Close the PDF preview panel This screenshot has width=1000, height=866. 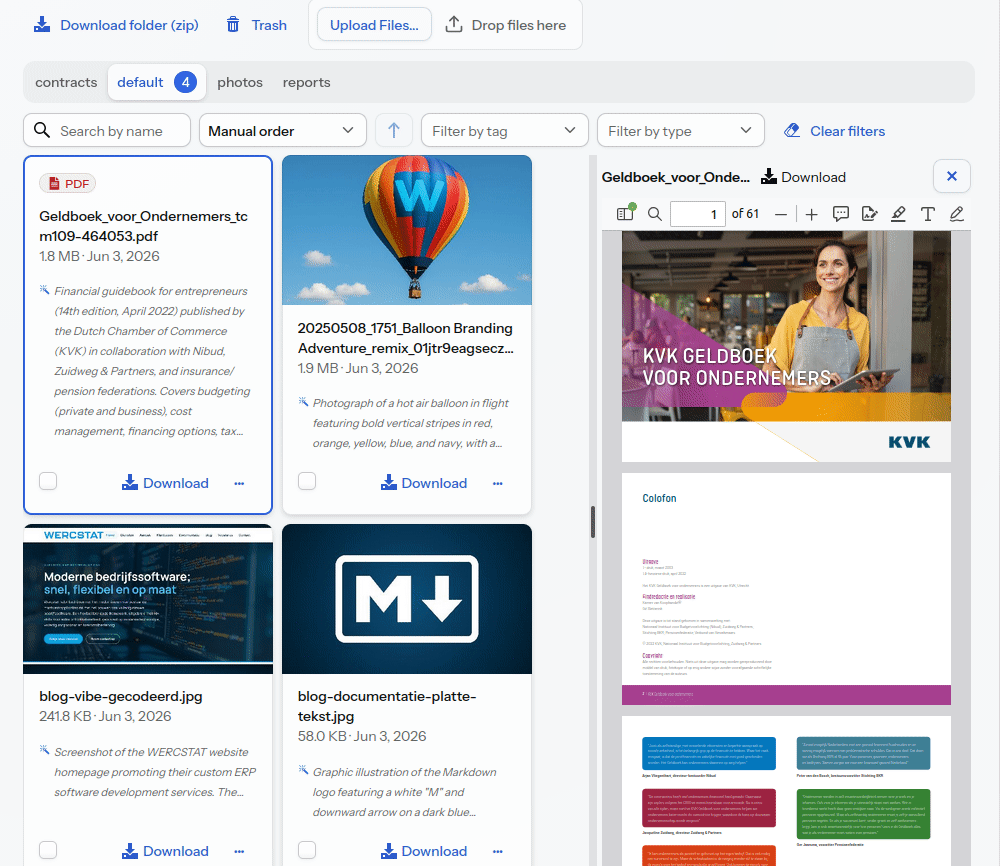click(952, 176)
